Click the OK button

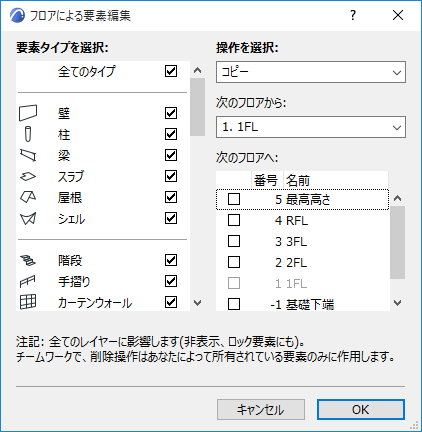(x=361, y=409)
